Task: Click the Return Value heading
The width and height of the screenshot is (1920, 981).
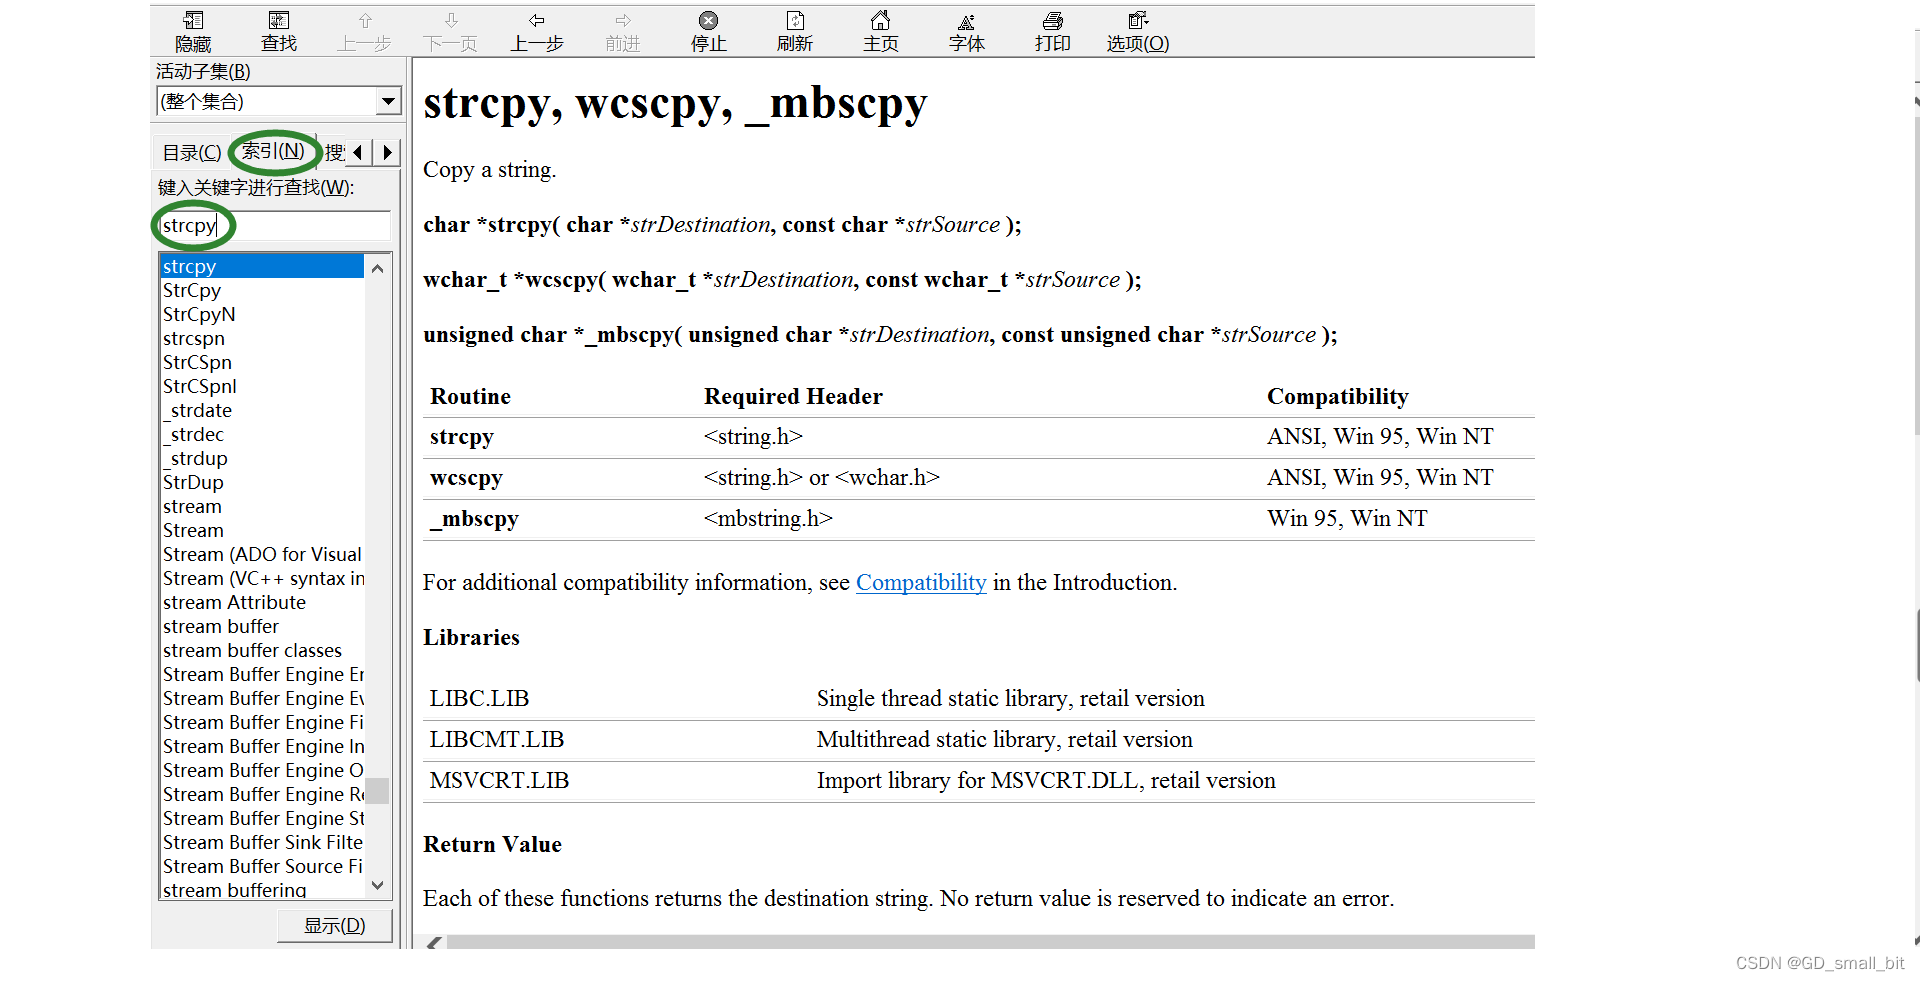Action: pos(492,844)
